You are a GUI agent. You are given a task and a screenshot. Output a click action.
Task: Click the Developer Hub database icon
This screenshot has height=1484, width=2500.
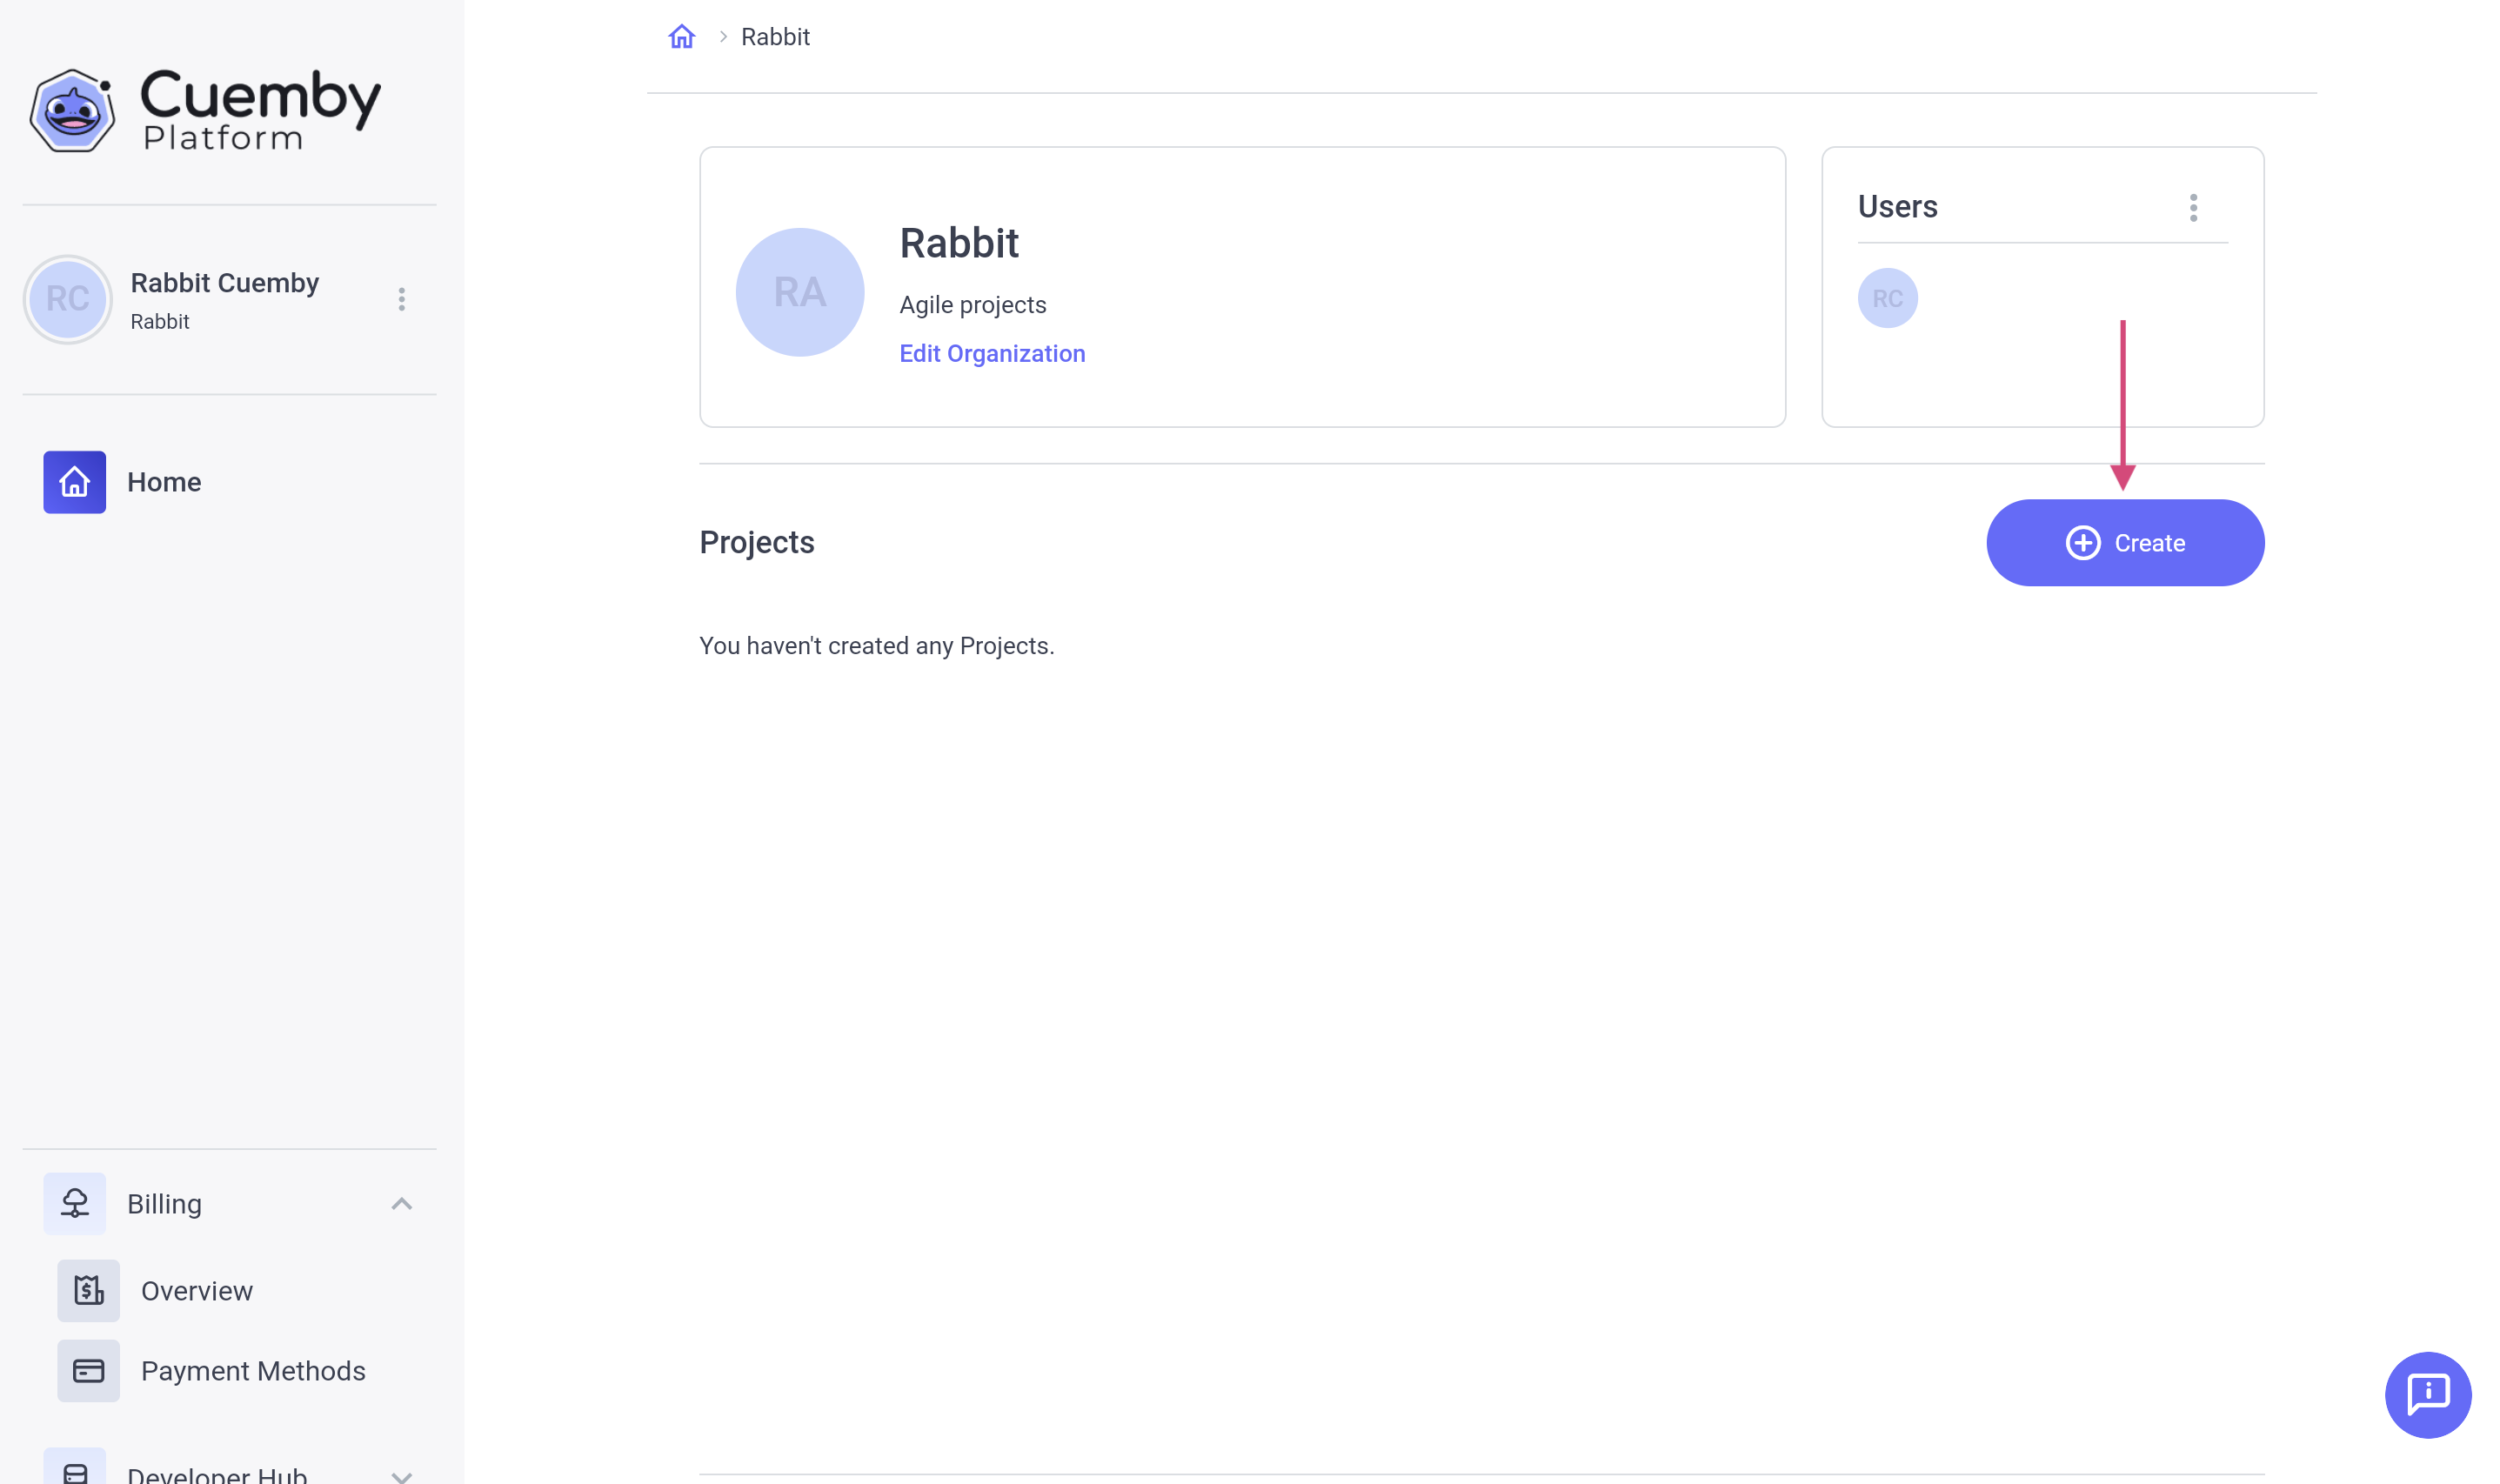[x=74, y=1470]
